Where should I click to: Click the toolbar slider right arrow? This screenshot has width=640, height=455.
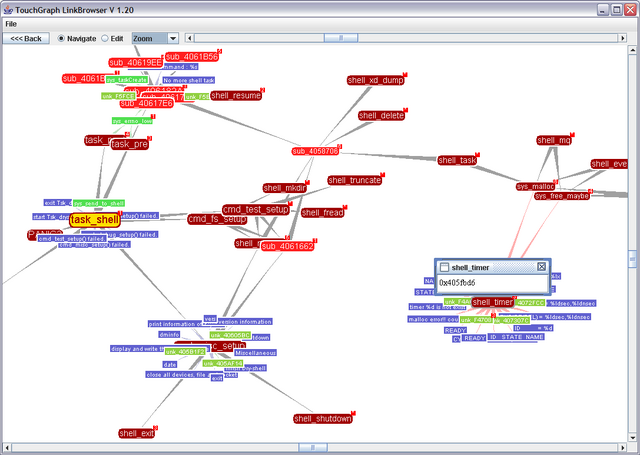pos(622,38)
